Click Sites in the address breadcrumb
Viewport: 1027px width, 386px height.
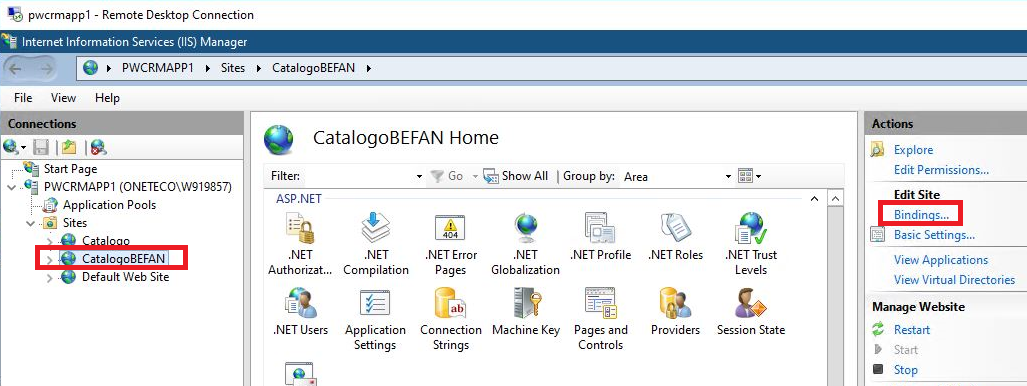(233, 68)
